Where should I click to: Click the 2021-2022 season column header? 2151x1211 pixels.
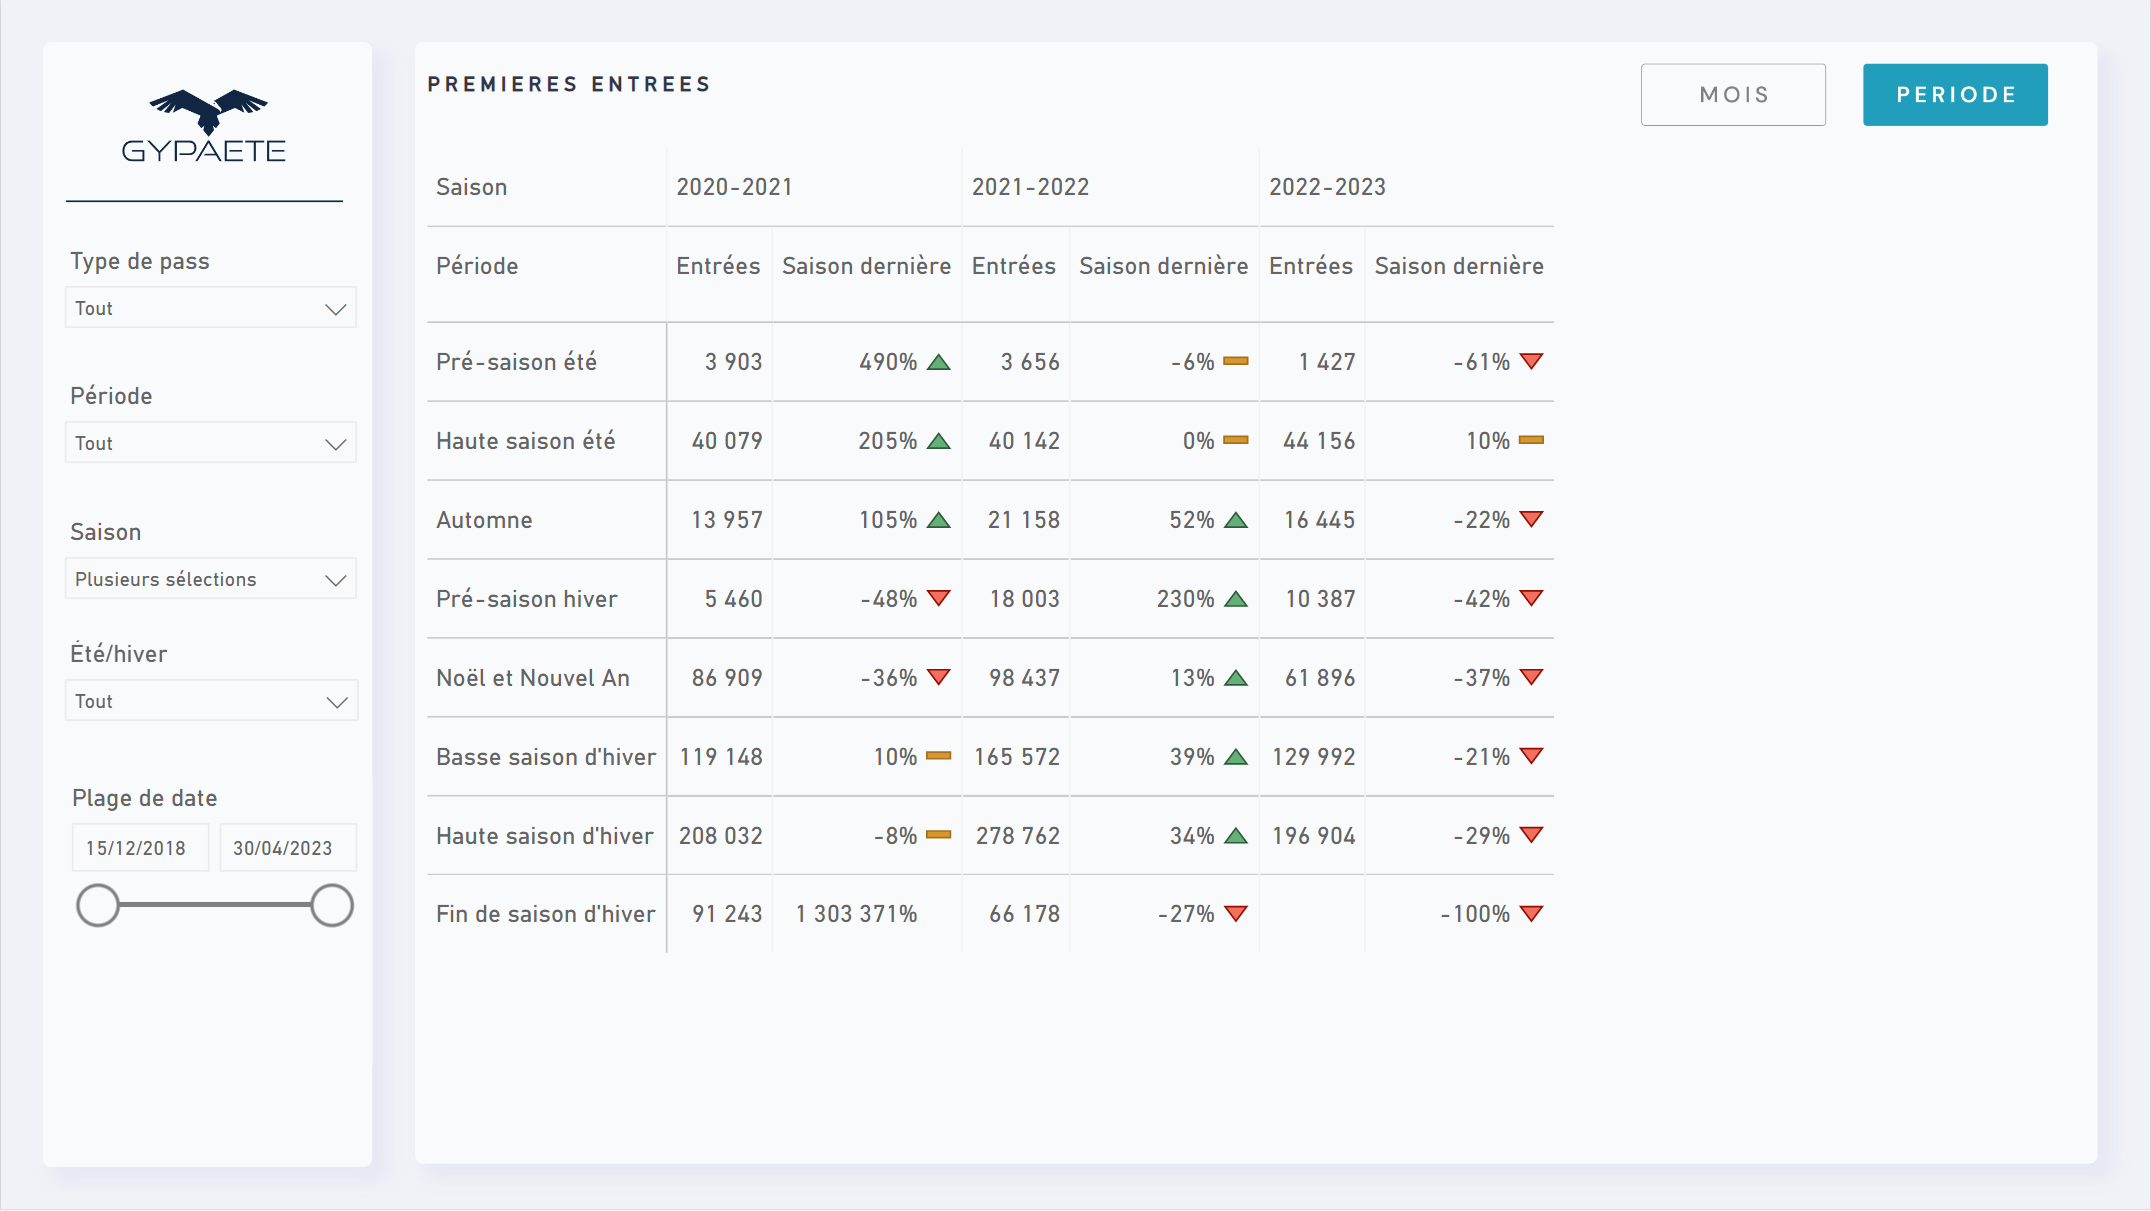pos(1030,187)
